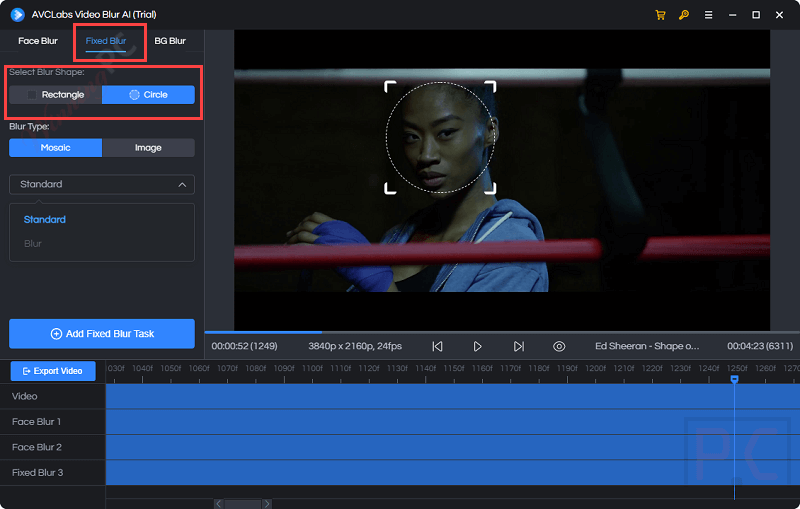Toggle the eye preview icon
Viewport: 800px width, 509px height.
559,346
